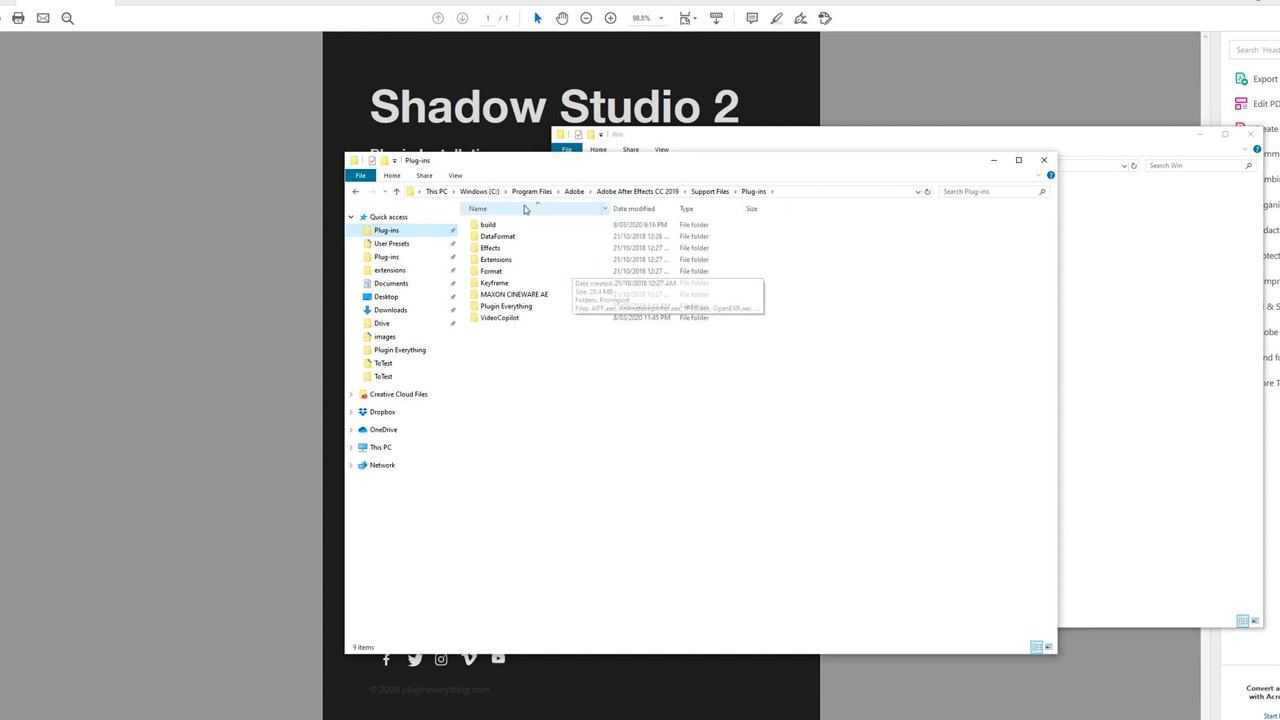Image resolution: width=1280 pixels, height=720 pixels.
Task: Unpin Downloads from Quick access
Action: pos(453,310)
